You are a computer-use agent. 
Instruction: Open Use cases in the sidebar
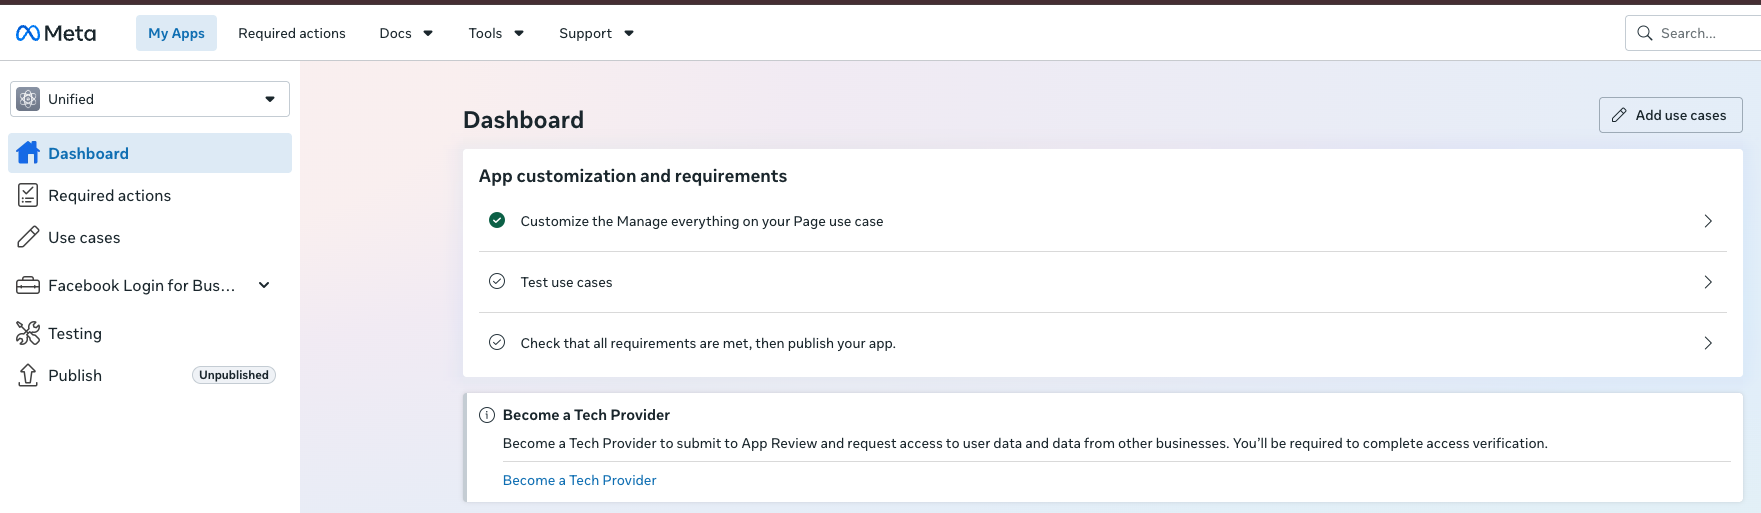click(150, 237)
